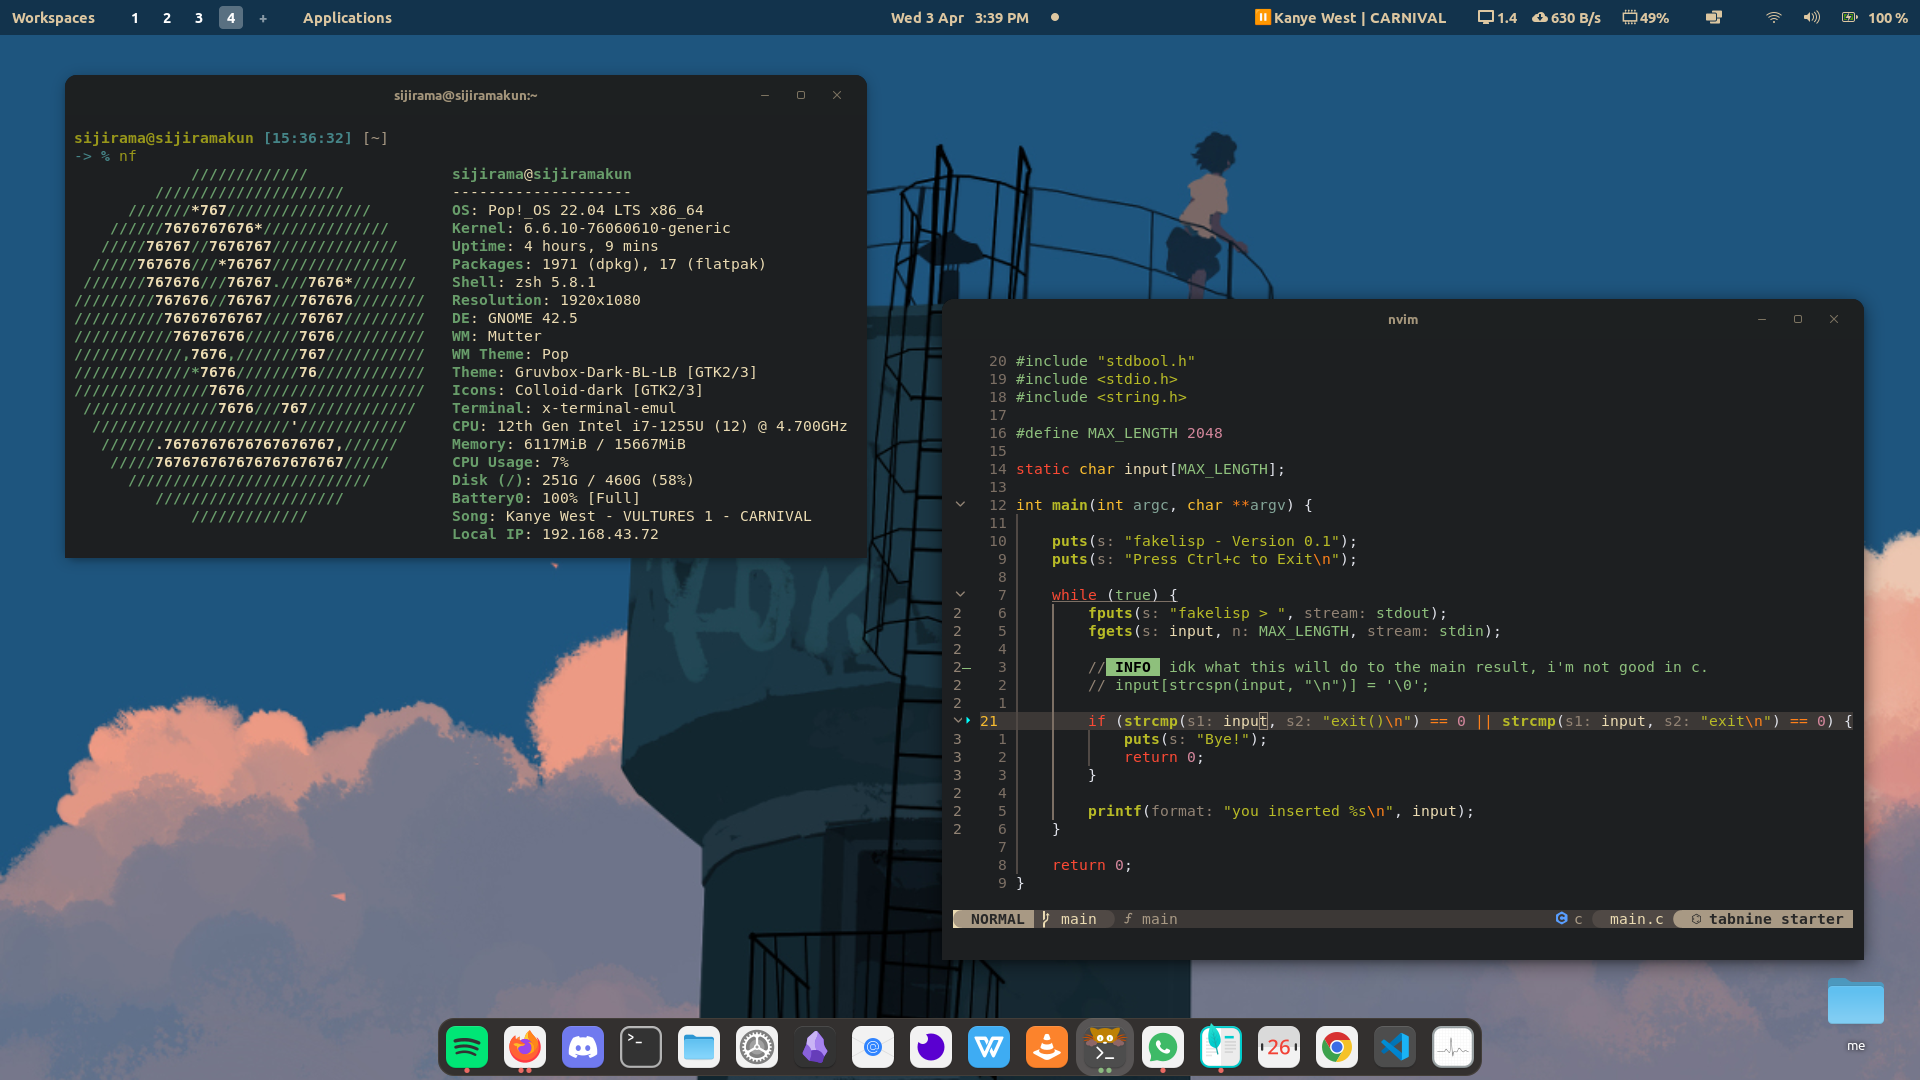1920x1080 pixels.
Task: Click the kitty terminal dock icon
Action: (1105, 1047)
